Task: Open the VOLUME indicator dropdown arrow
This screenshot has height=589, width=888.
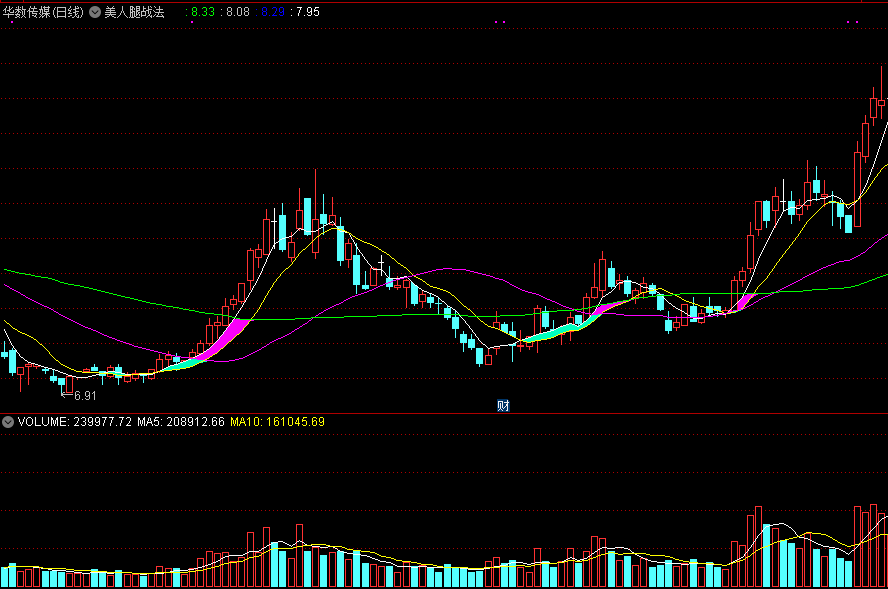Action: 8,422
